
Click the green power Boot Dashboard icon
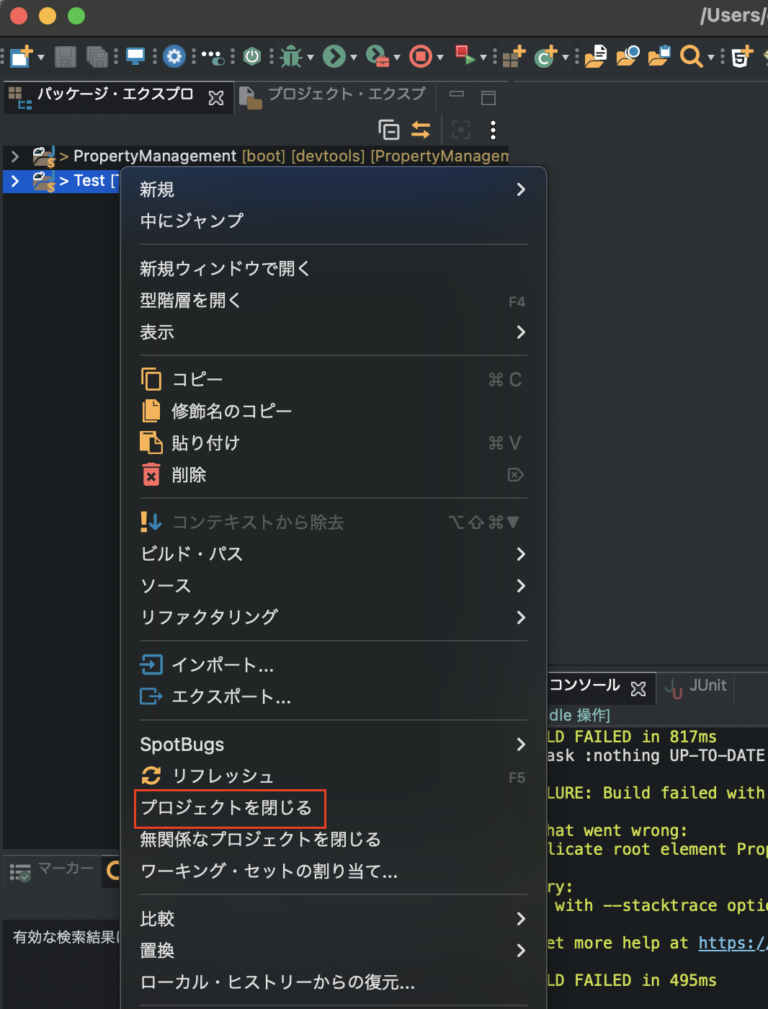tap(252, 57)
